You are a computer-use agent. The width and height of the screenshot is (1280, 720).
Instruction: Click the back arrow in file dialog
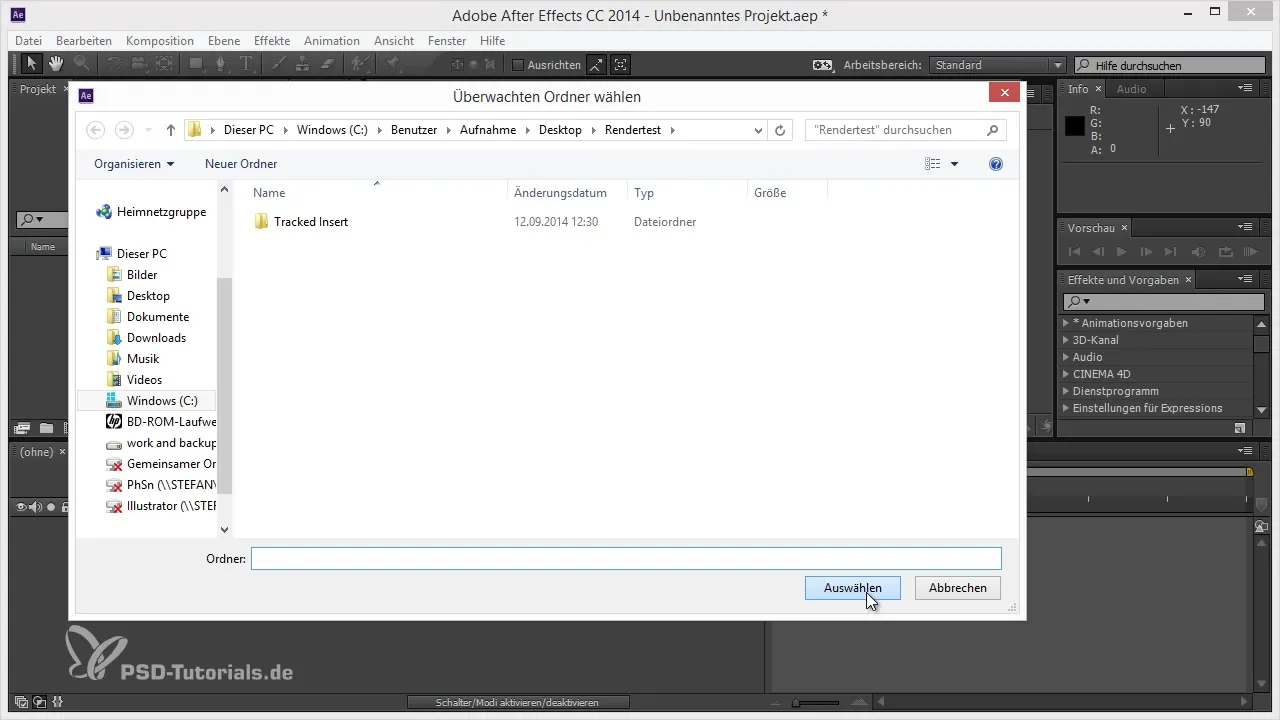tap(96, 130)
